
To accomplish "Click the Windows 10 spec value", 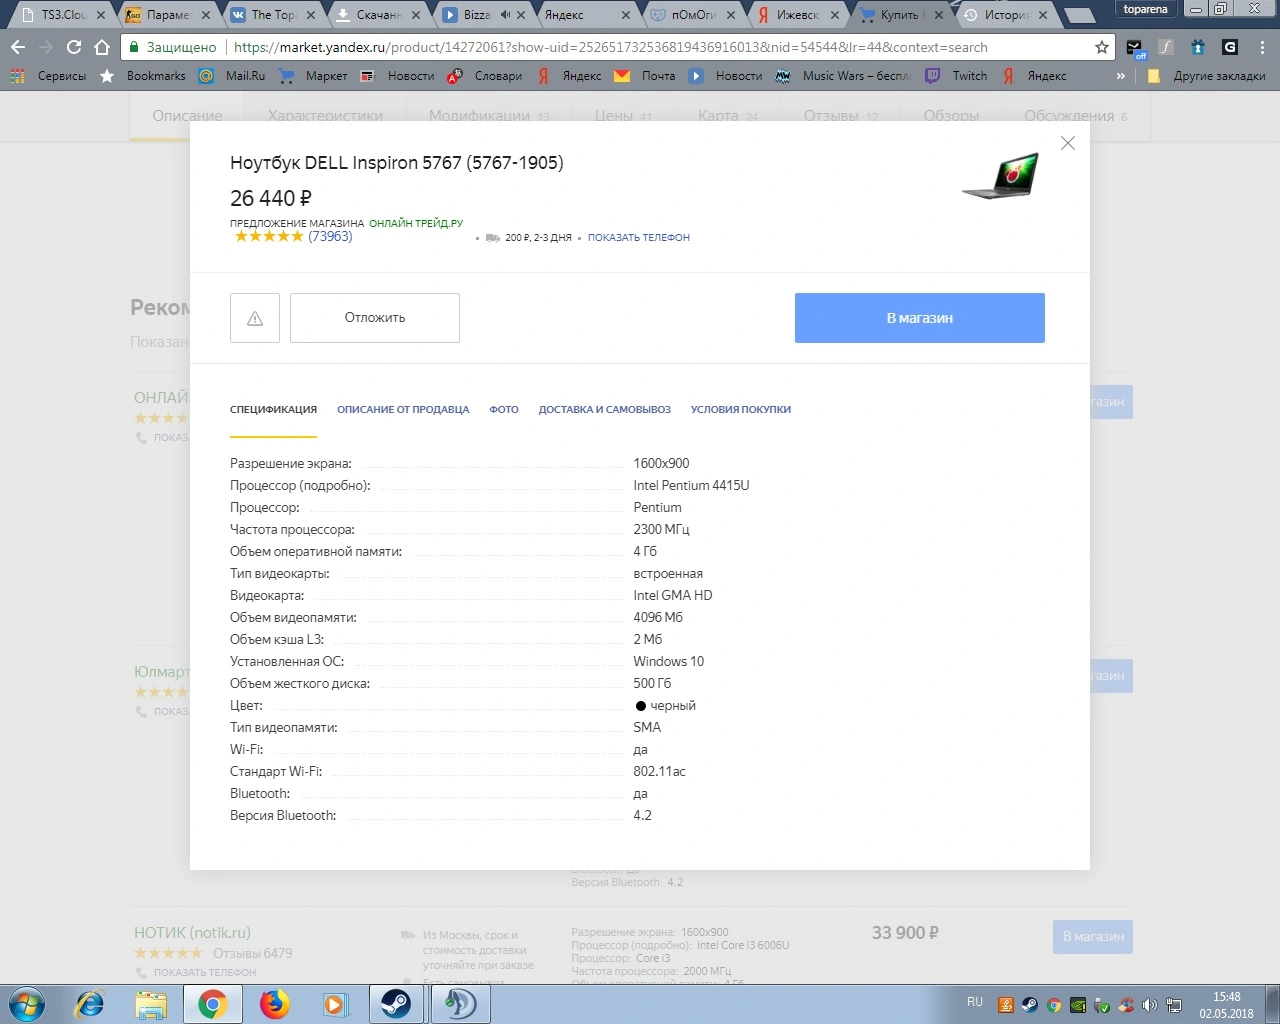I will [668, 662].
